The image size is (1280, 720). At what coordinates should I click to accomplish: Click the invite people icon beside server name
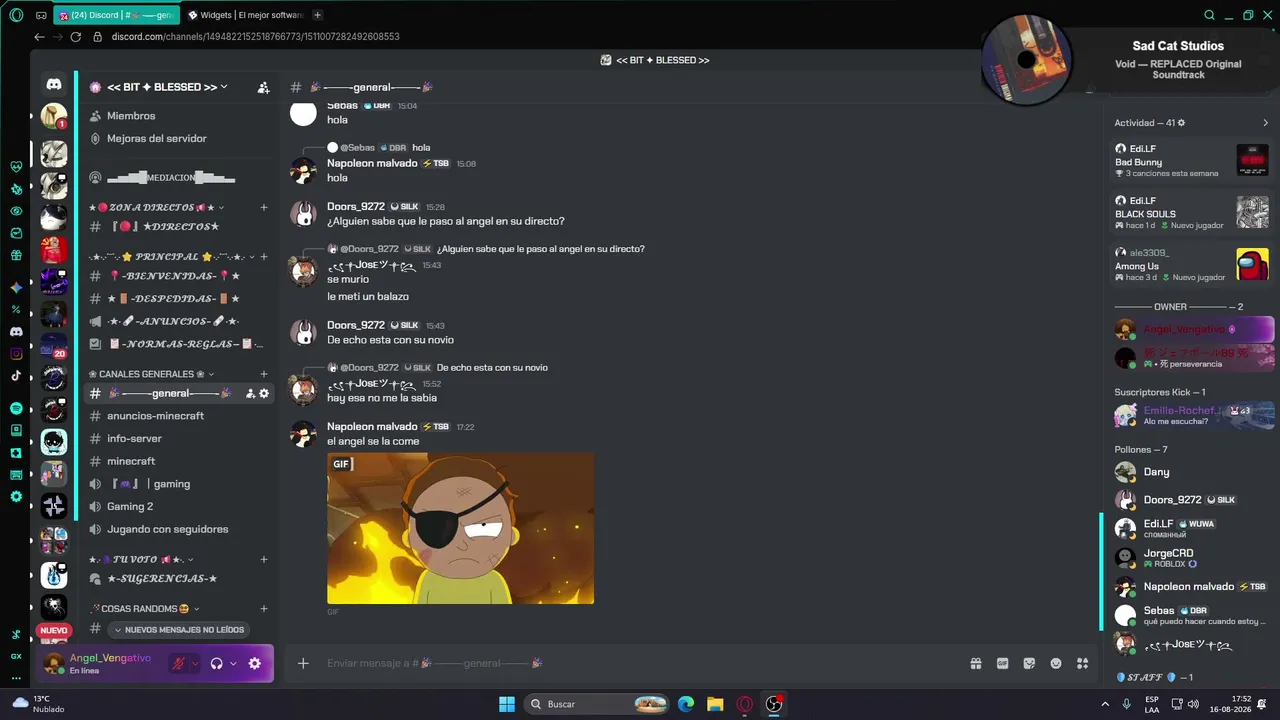(x=263, y=87)
